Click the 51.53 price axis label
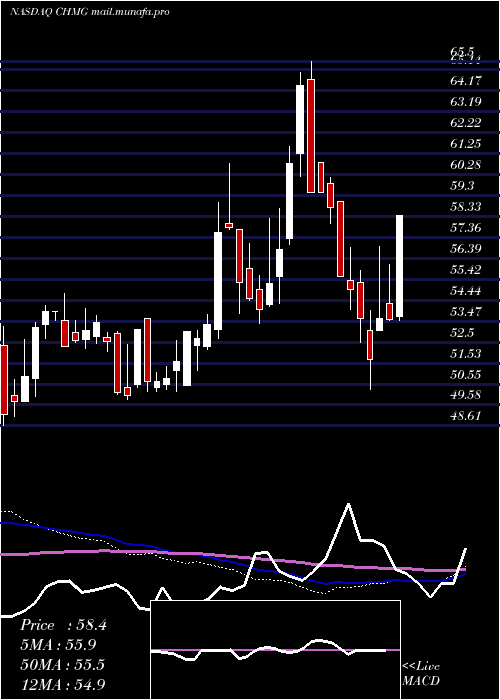The image size is (500, 700). point(466,354)
